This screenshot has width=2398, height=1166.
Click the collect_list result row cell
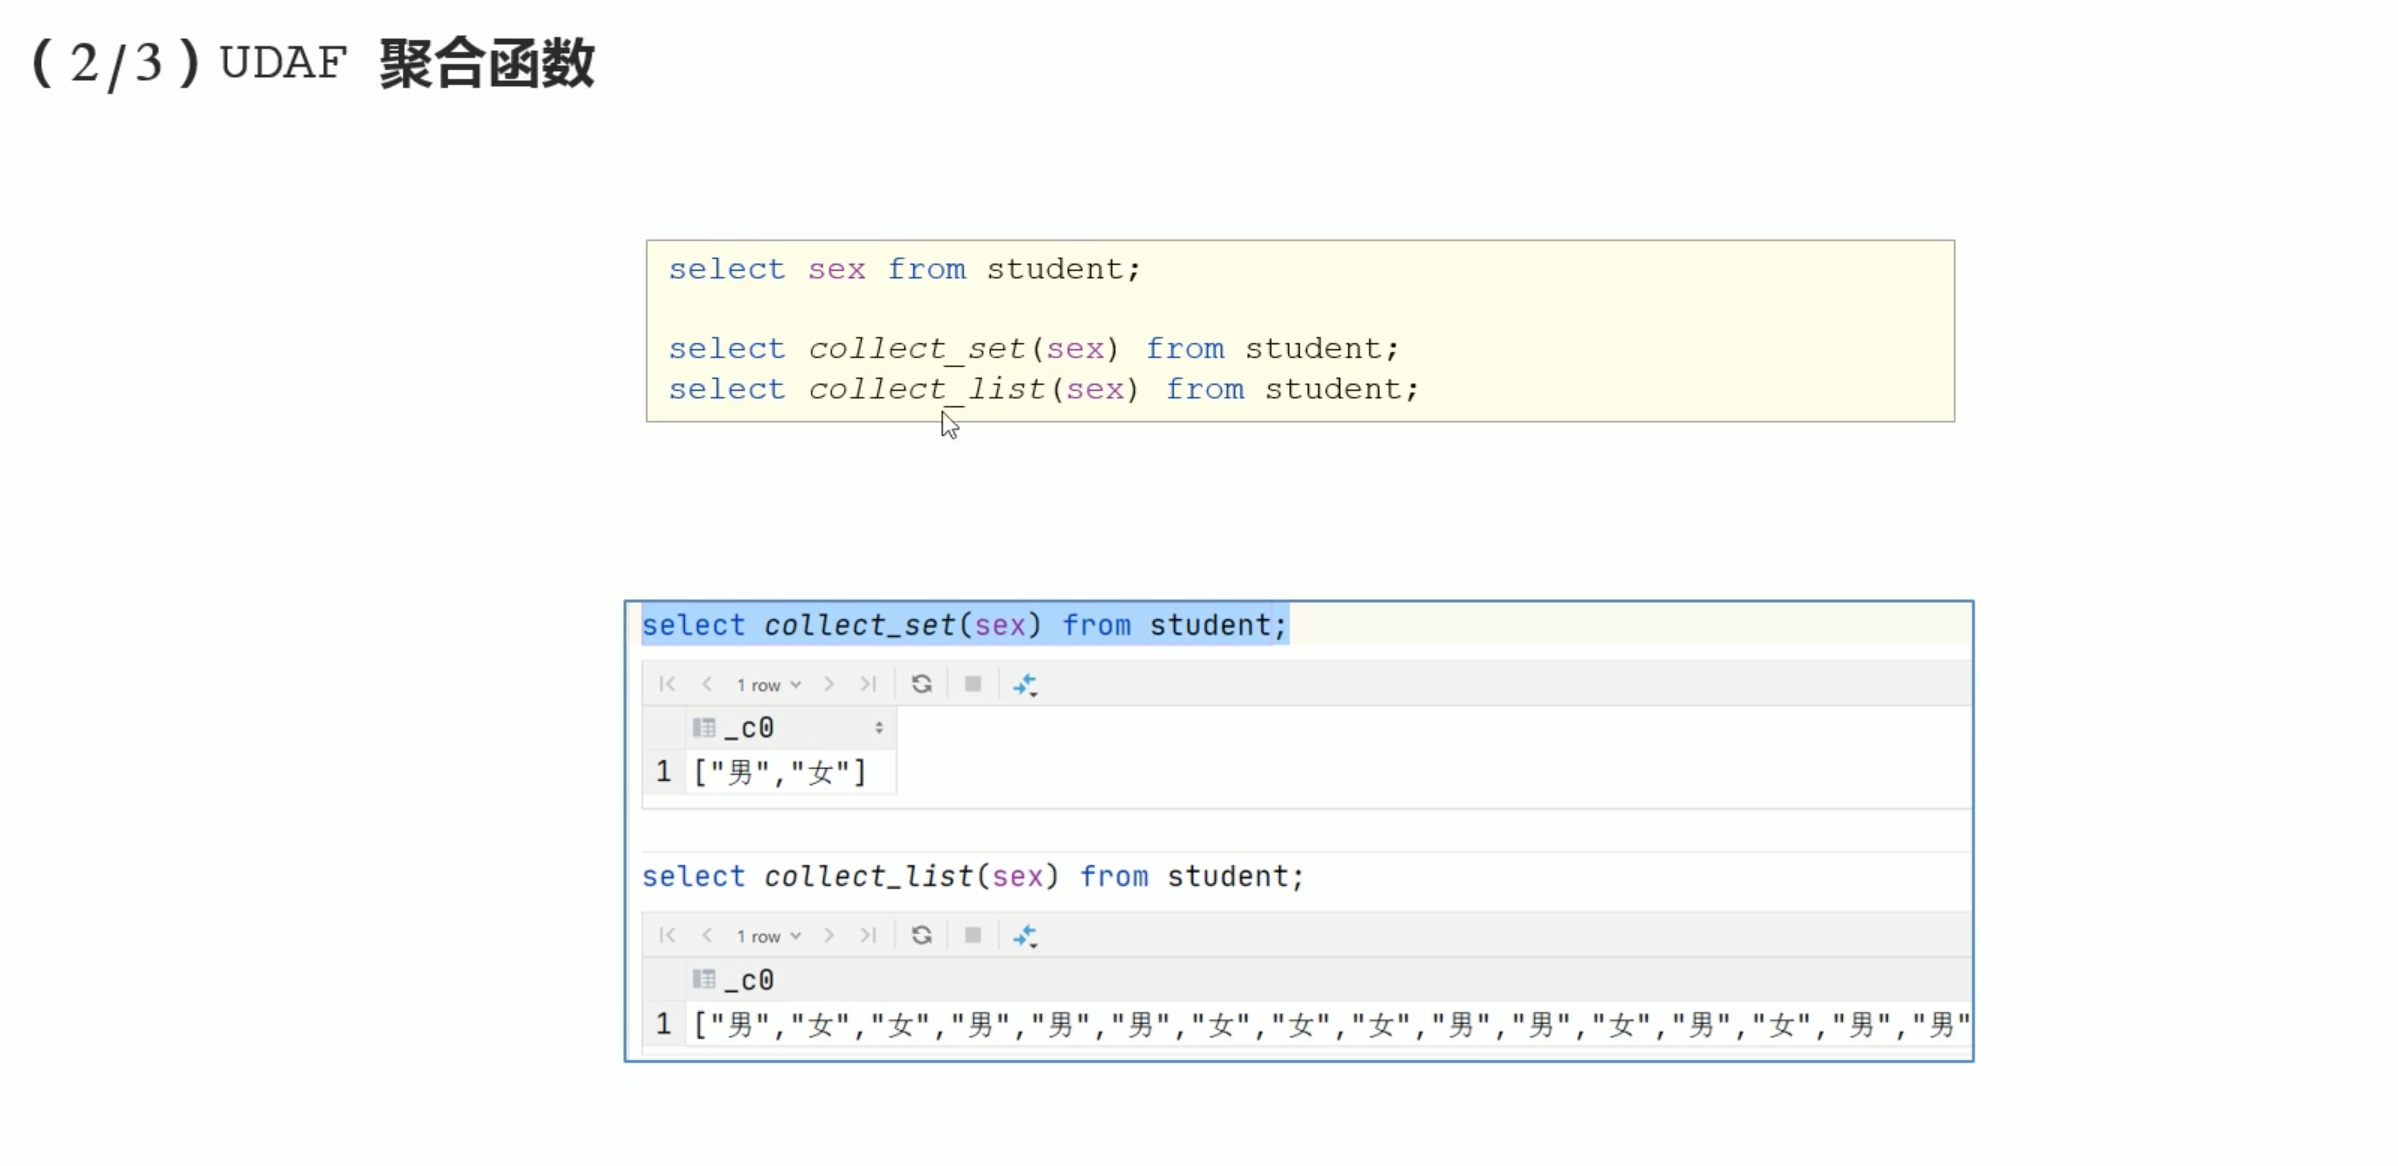[1329, 1024]
